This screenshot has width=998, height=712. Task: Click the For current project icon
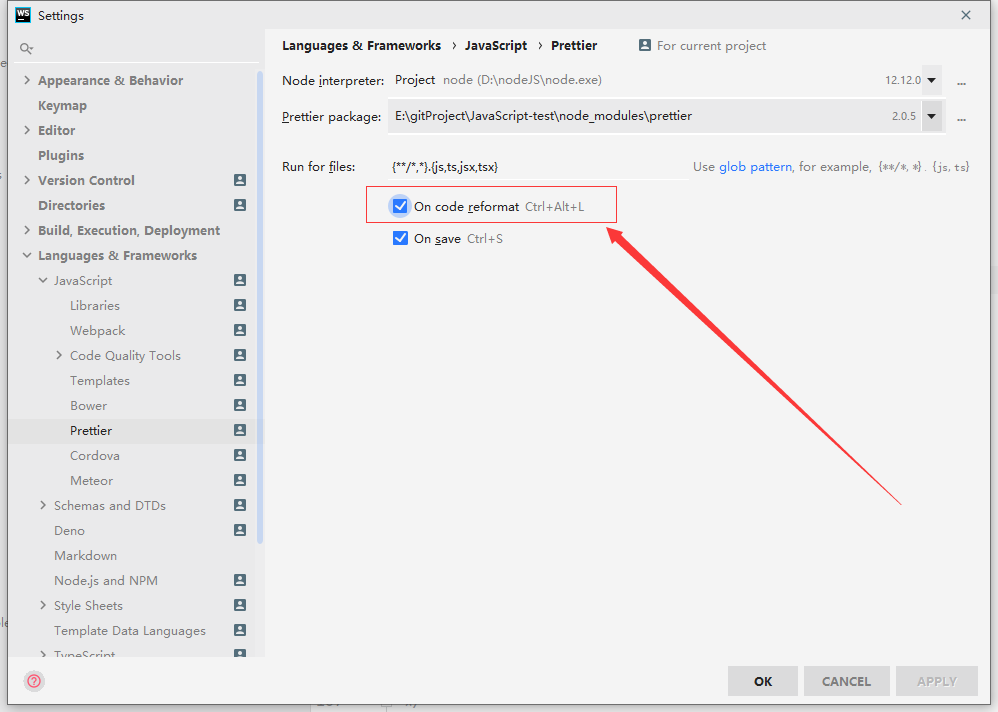click(645, 45)
